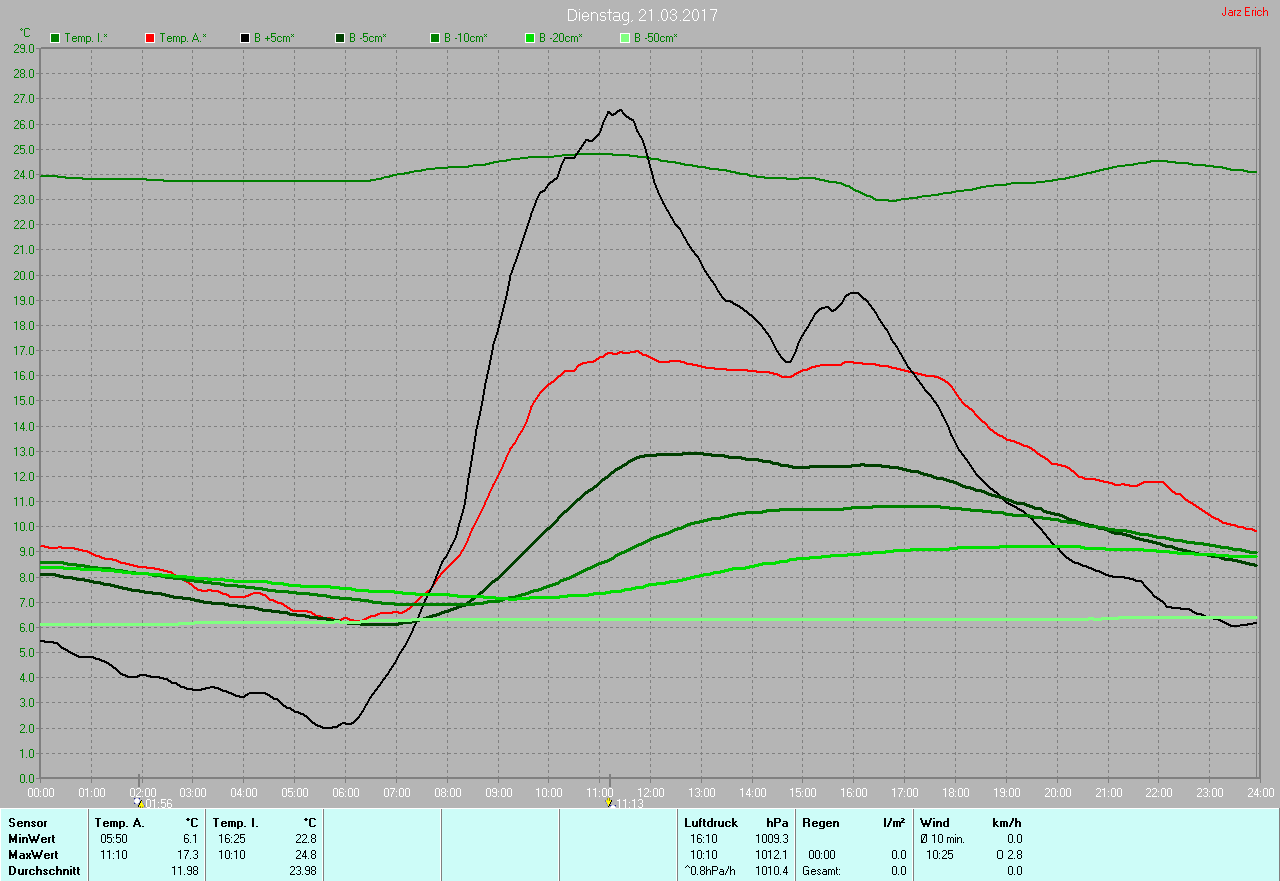Click the Wind header in the table
The height and width of the screenshot is (881, 1280).
pos(934,823)
